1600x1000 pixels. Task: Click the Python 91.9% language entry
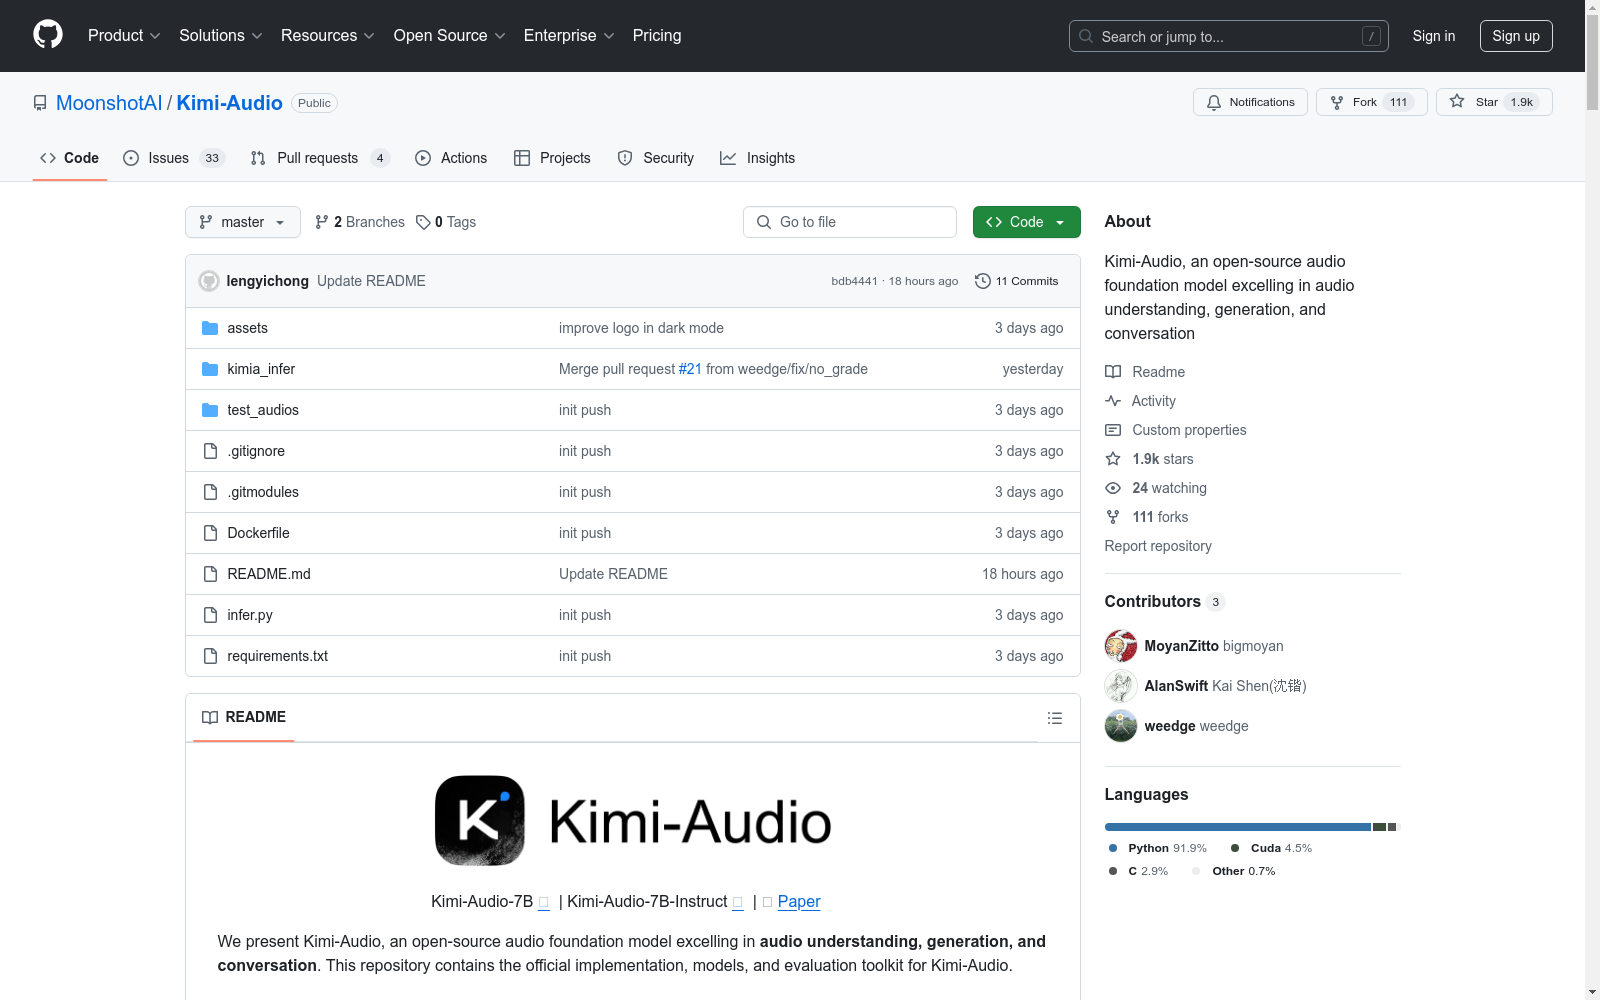(x=1158, y=848)
